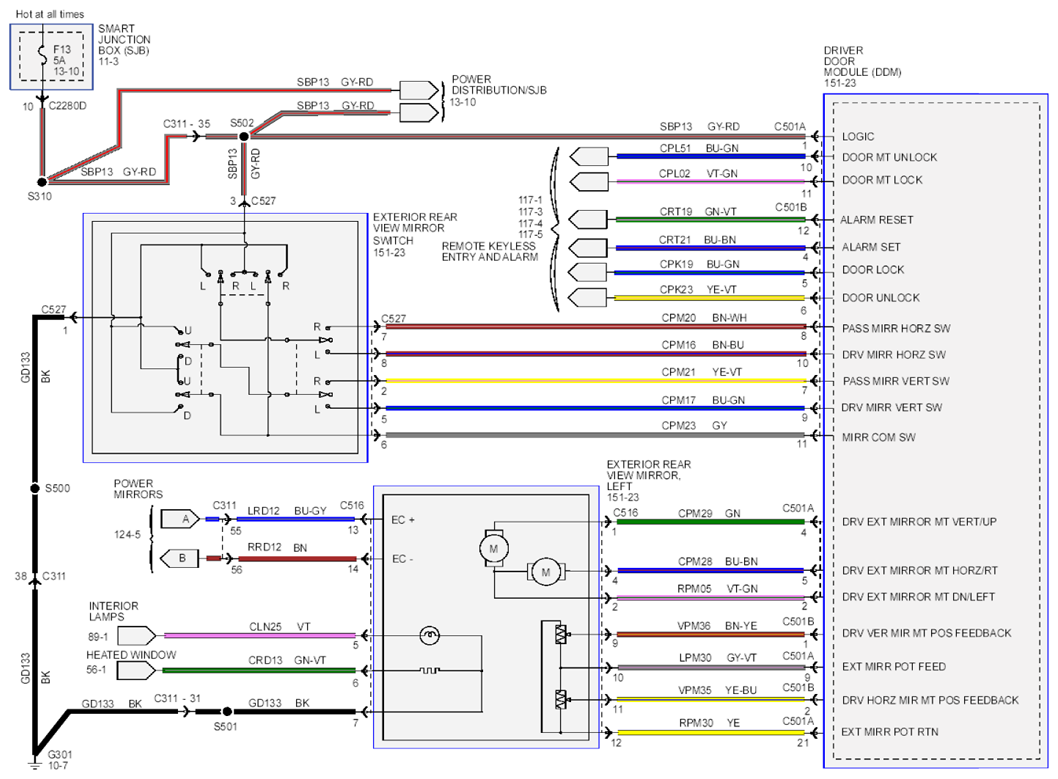This screenshot has height=779, width=1058.
Task: Click the CPM23 GY wire label
Action: 694,426
